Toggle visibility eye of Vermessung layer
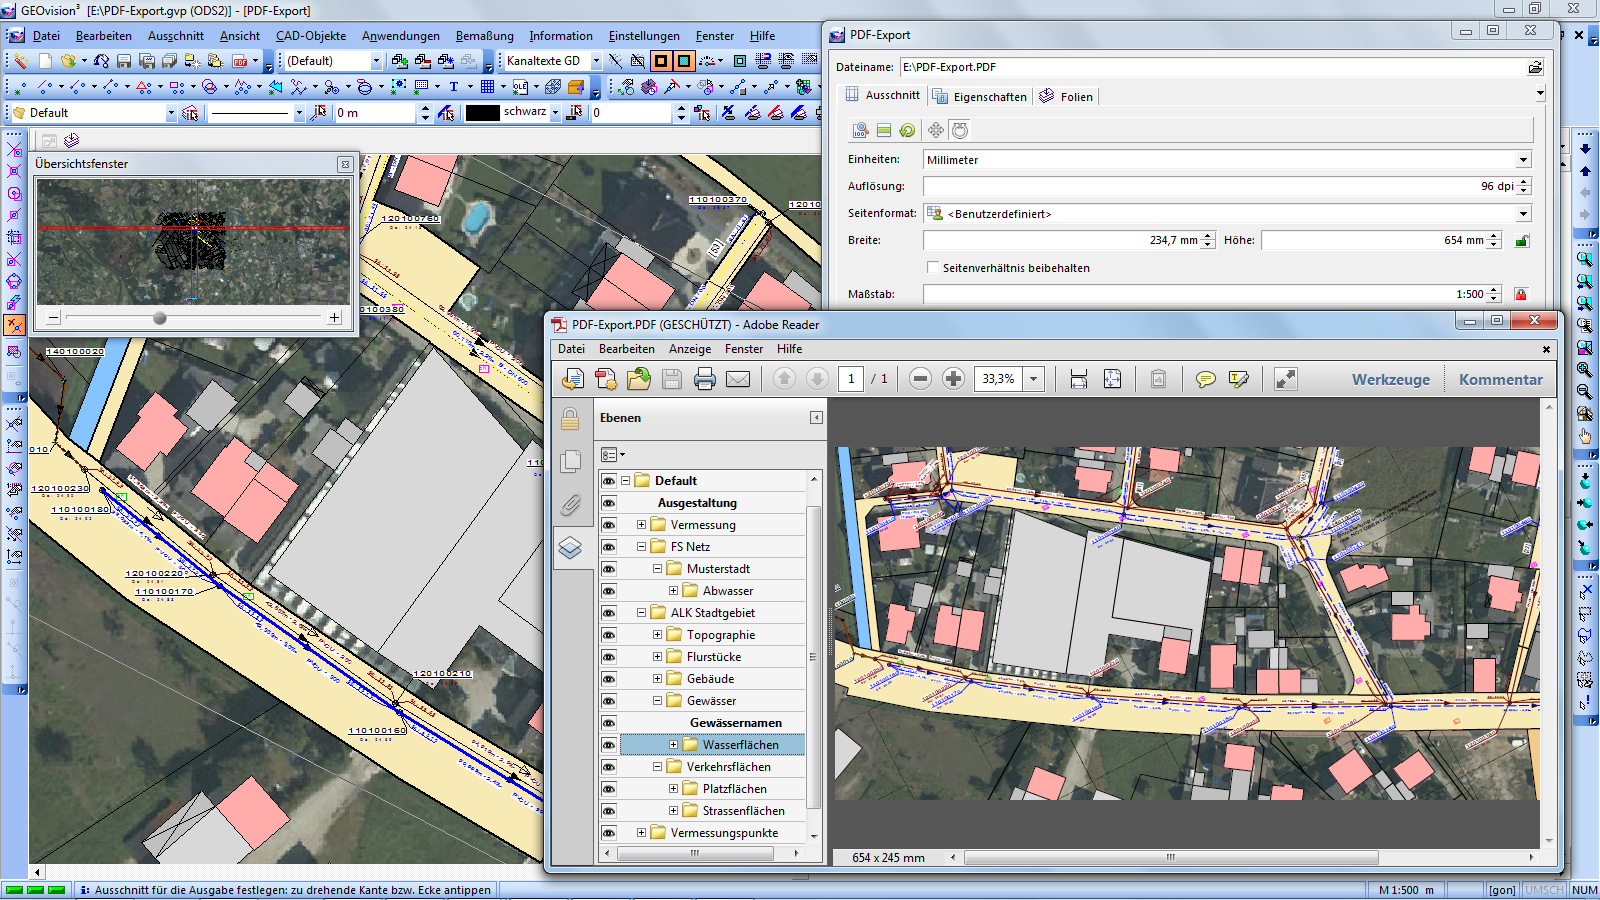Screen dimensions: 1600x900 coord(608,525)
